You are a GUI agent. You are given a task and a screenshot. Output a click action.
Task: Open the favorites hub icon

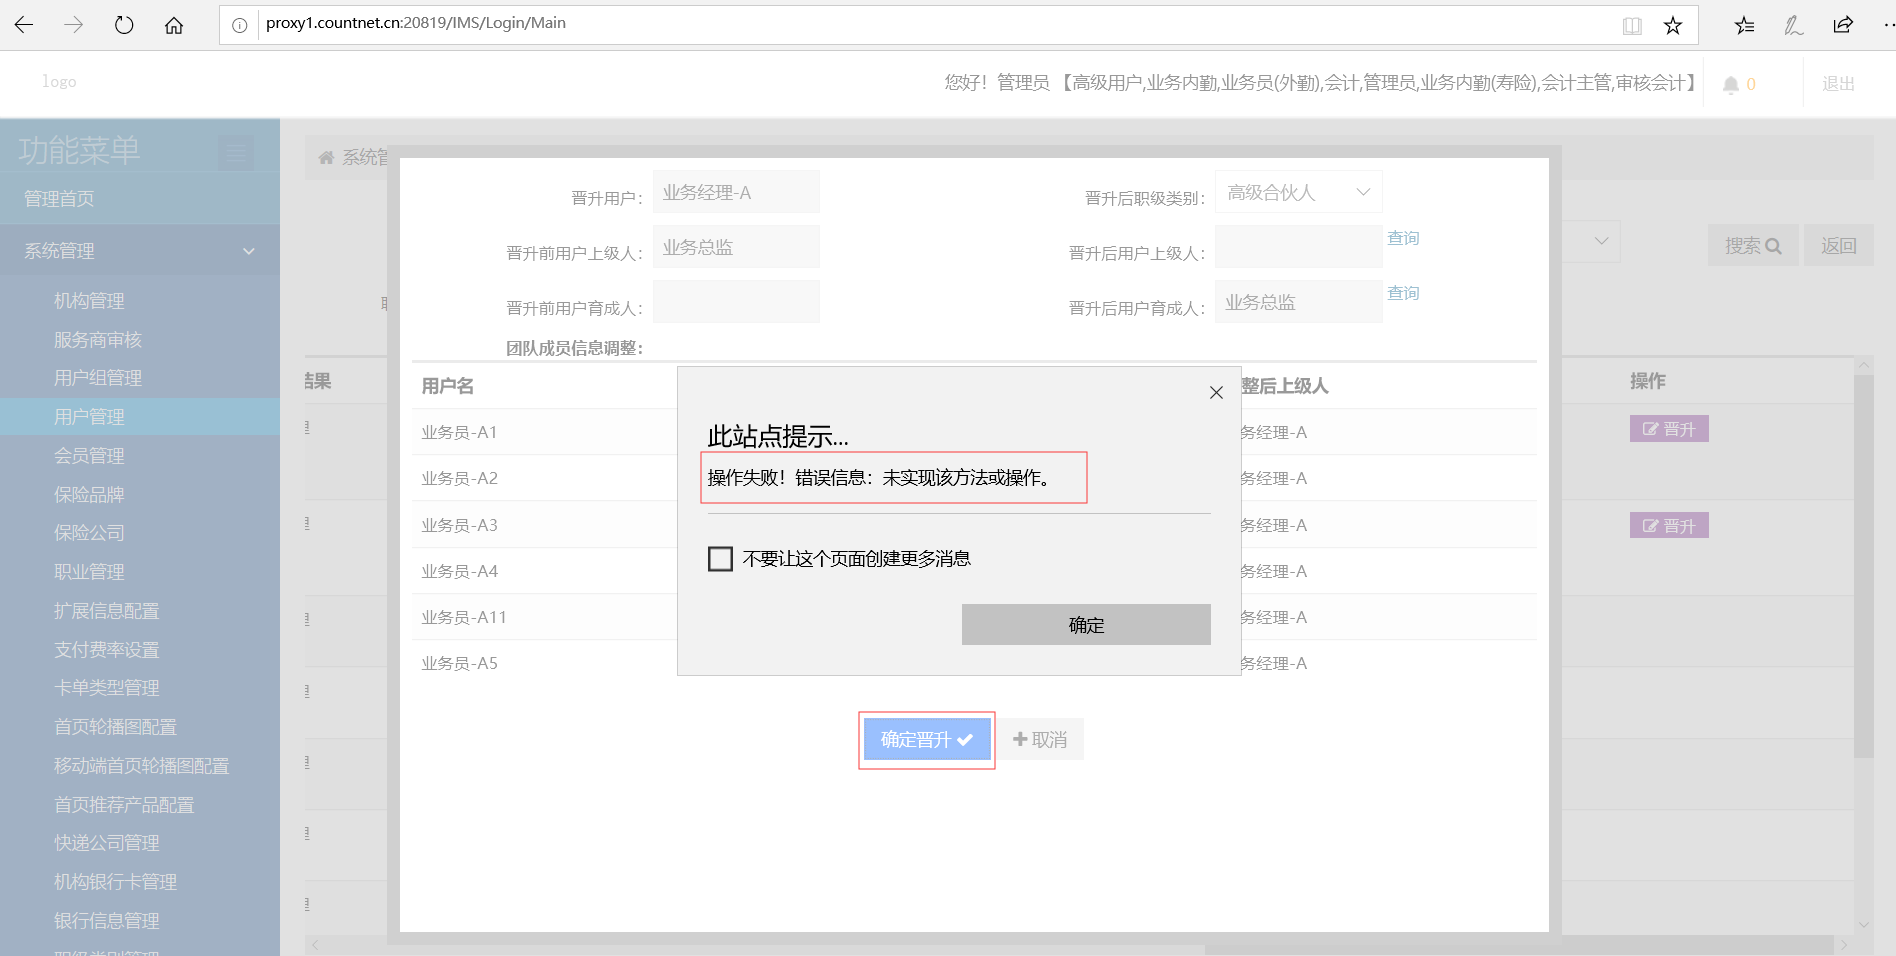(1745, 25)
